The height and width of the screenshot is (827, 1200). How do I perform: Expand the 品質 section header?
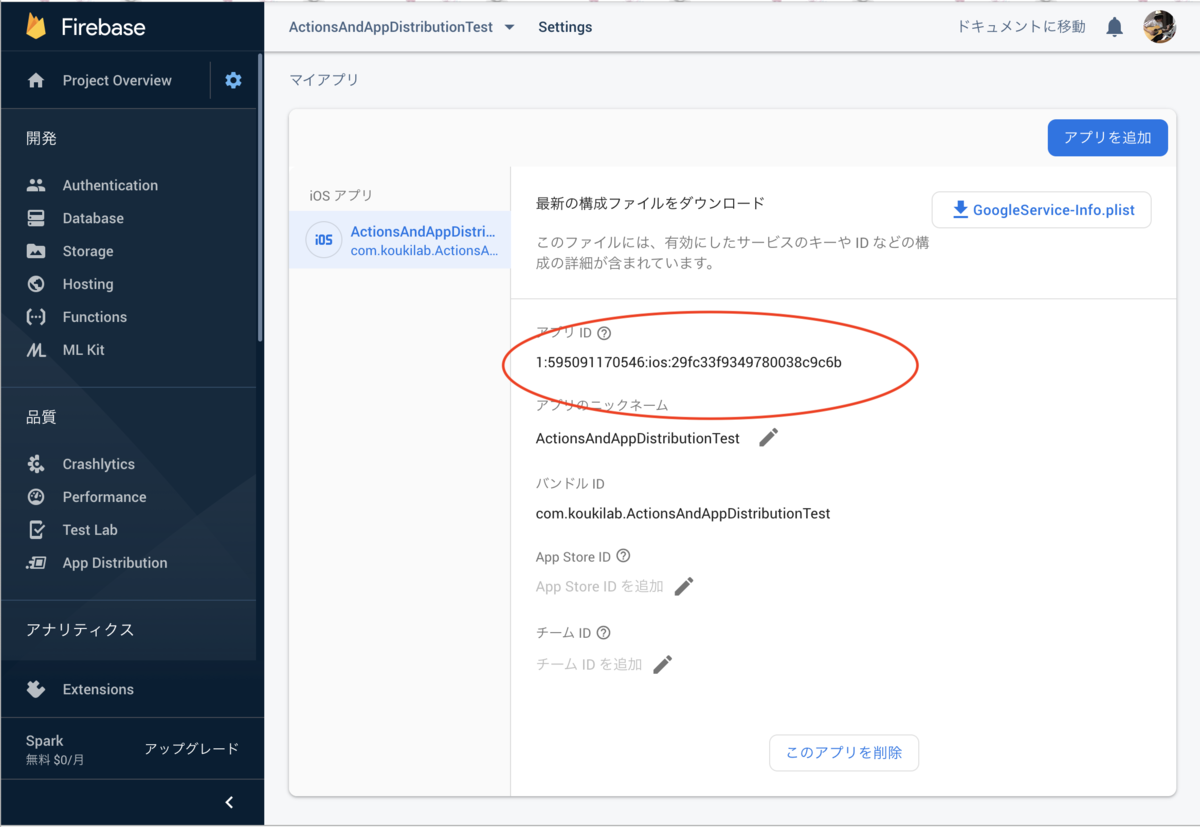tap(41, 417)
